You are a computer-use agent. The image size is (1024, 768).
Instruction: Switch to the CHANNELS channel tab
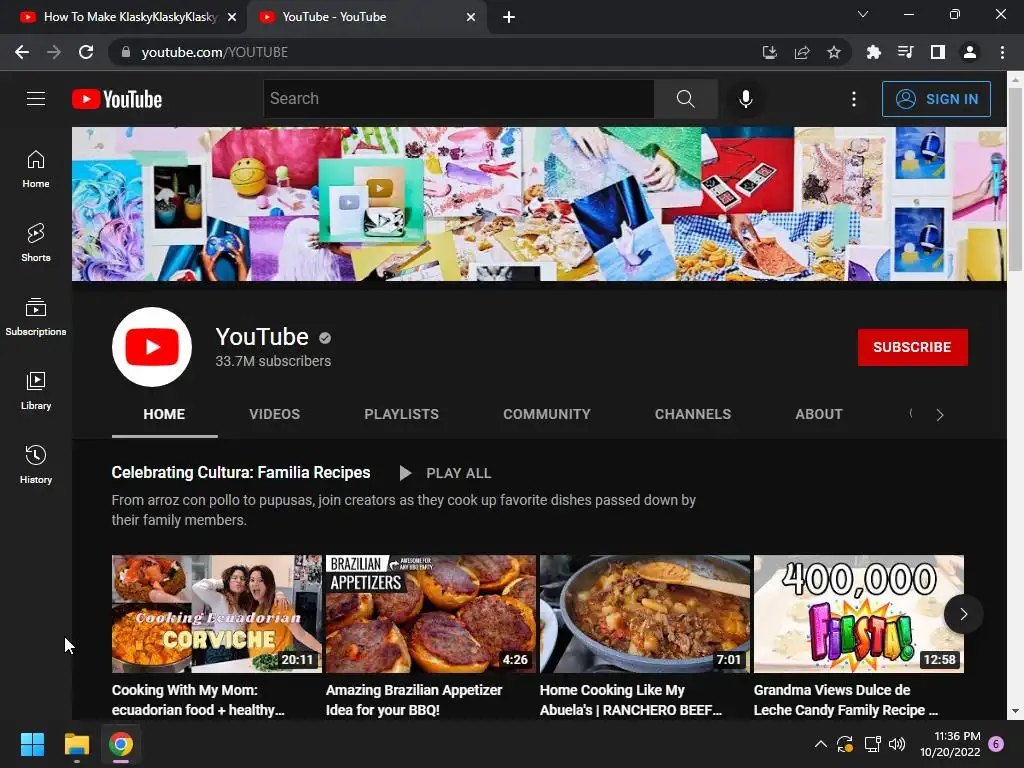693,414
